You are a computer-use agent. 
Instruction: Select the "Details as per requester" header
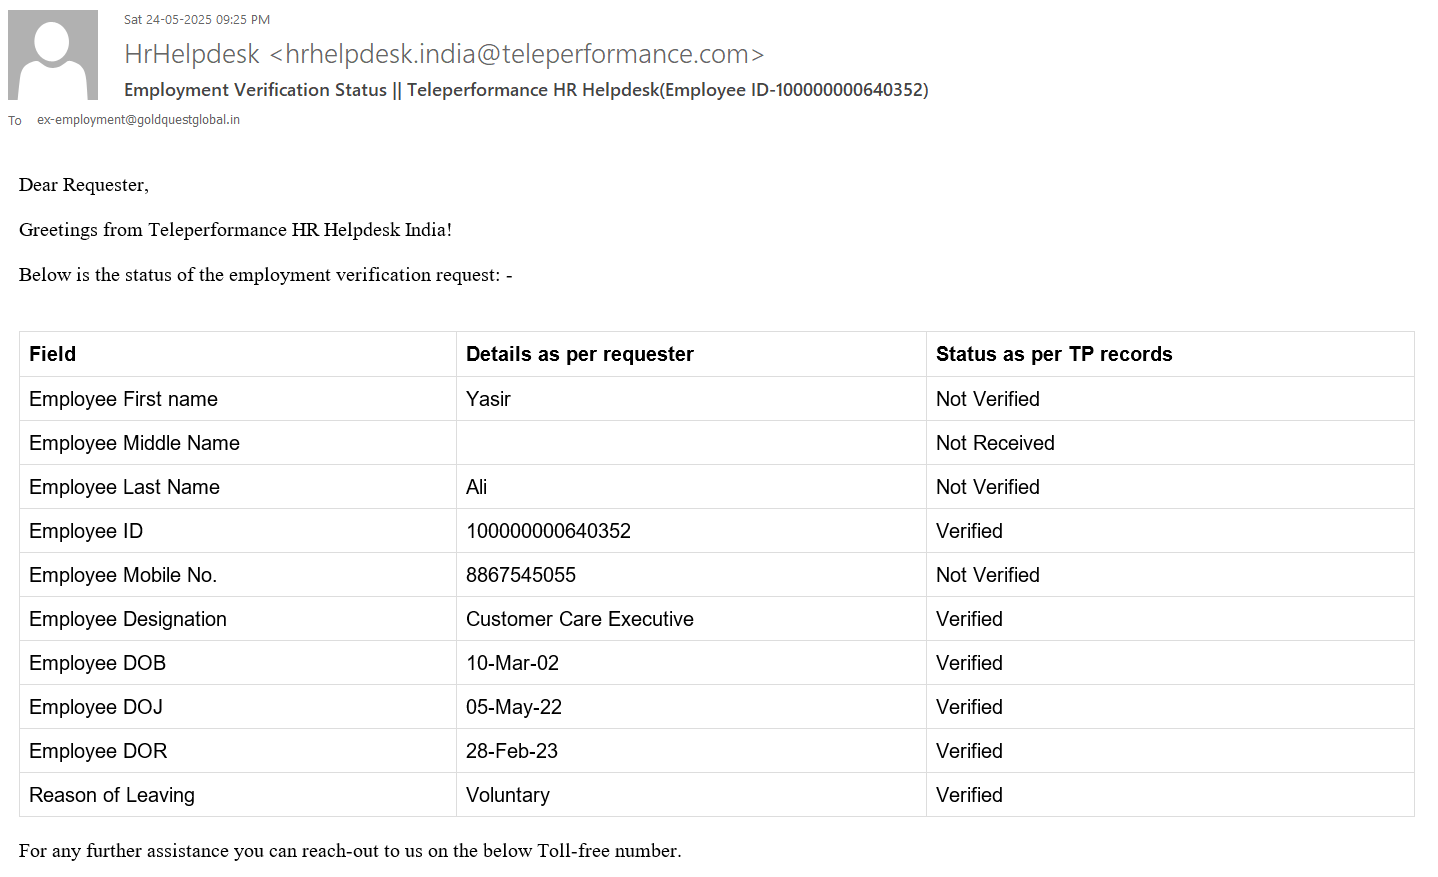[x=580, y=354]
